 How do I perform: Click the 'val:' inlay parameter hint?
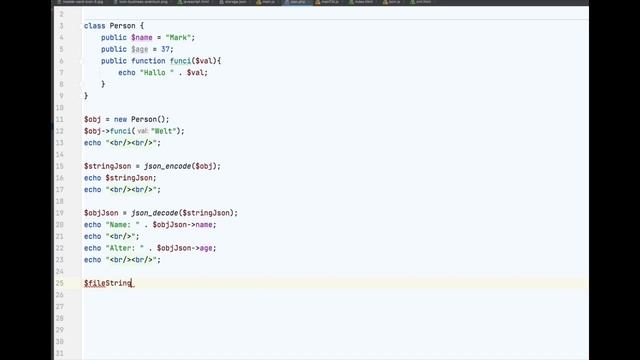142,131
